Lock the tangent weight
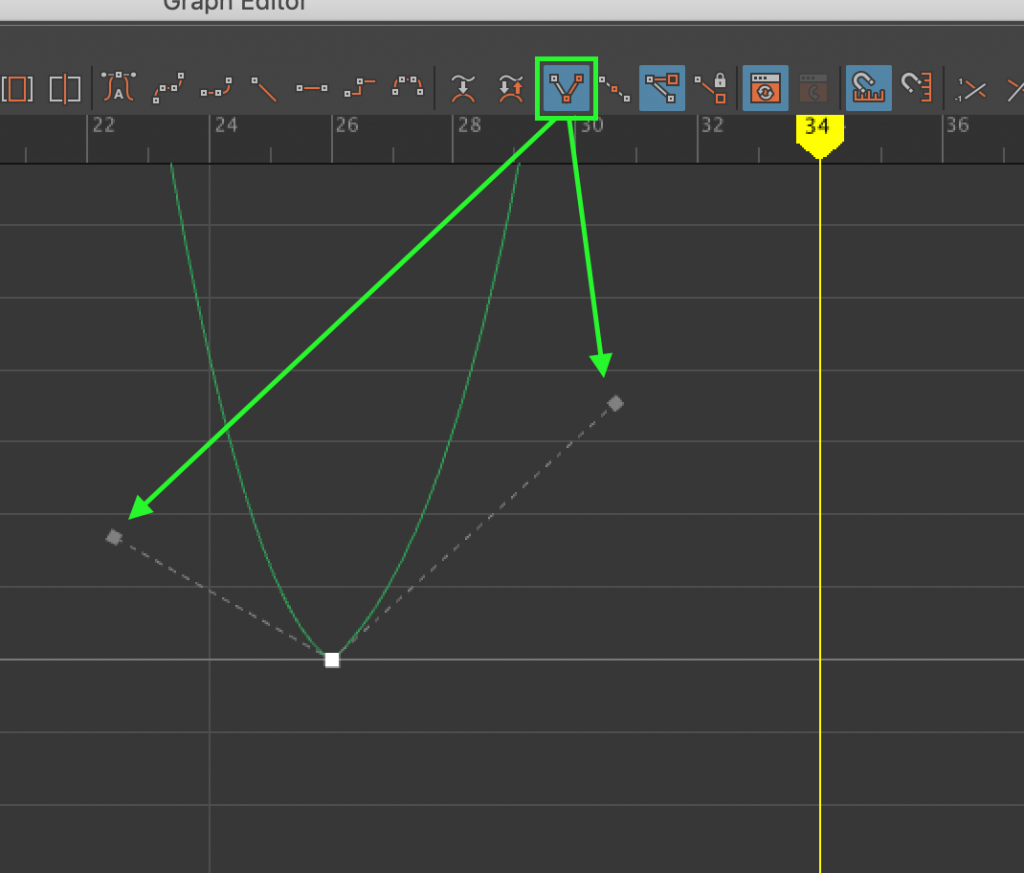Screen dimensions: 1024x873 pos(711,88)
